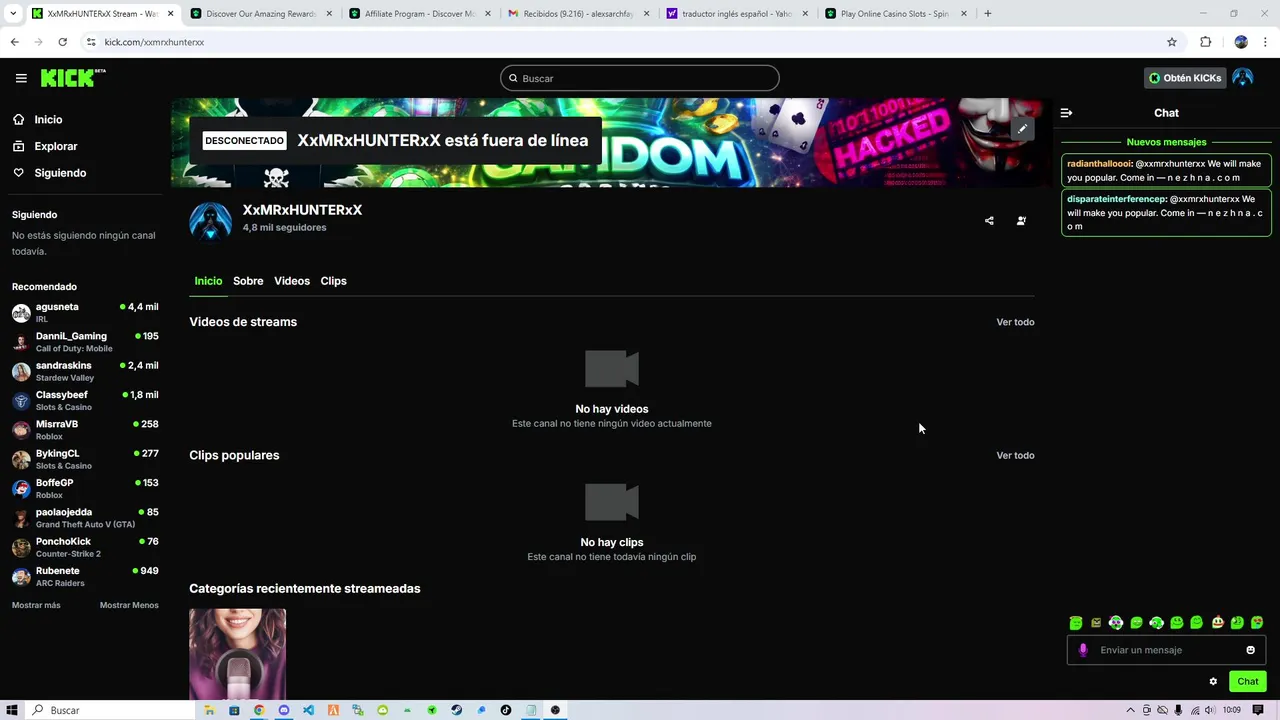1280x720 pixels.
Task: Bookmark this page with star icon
Action: [x=1172, y=42]
